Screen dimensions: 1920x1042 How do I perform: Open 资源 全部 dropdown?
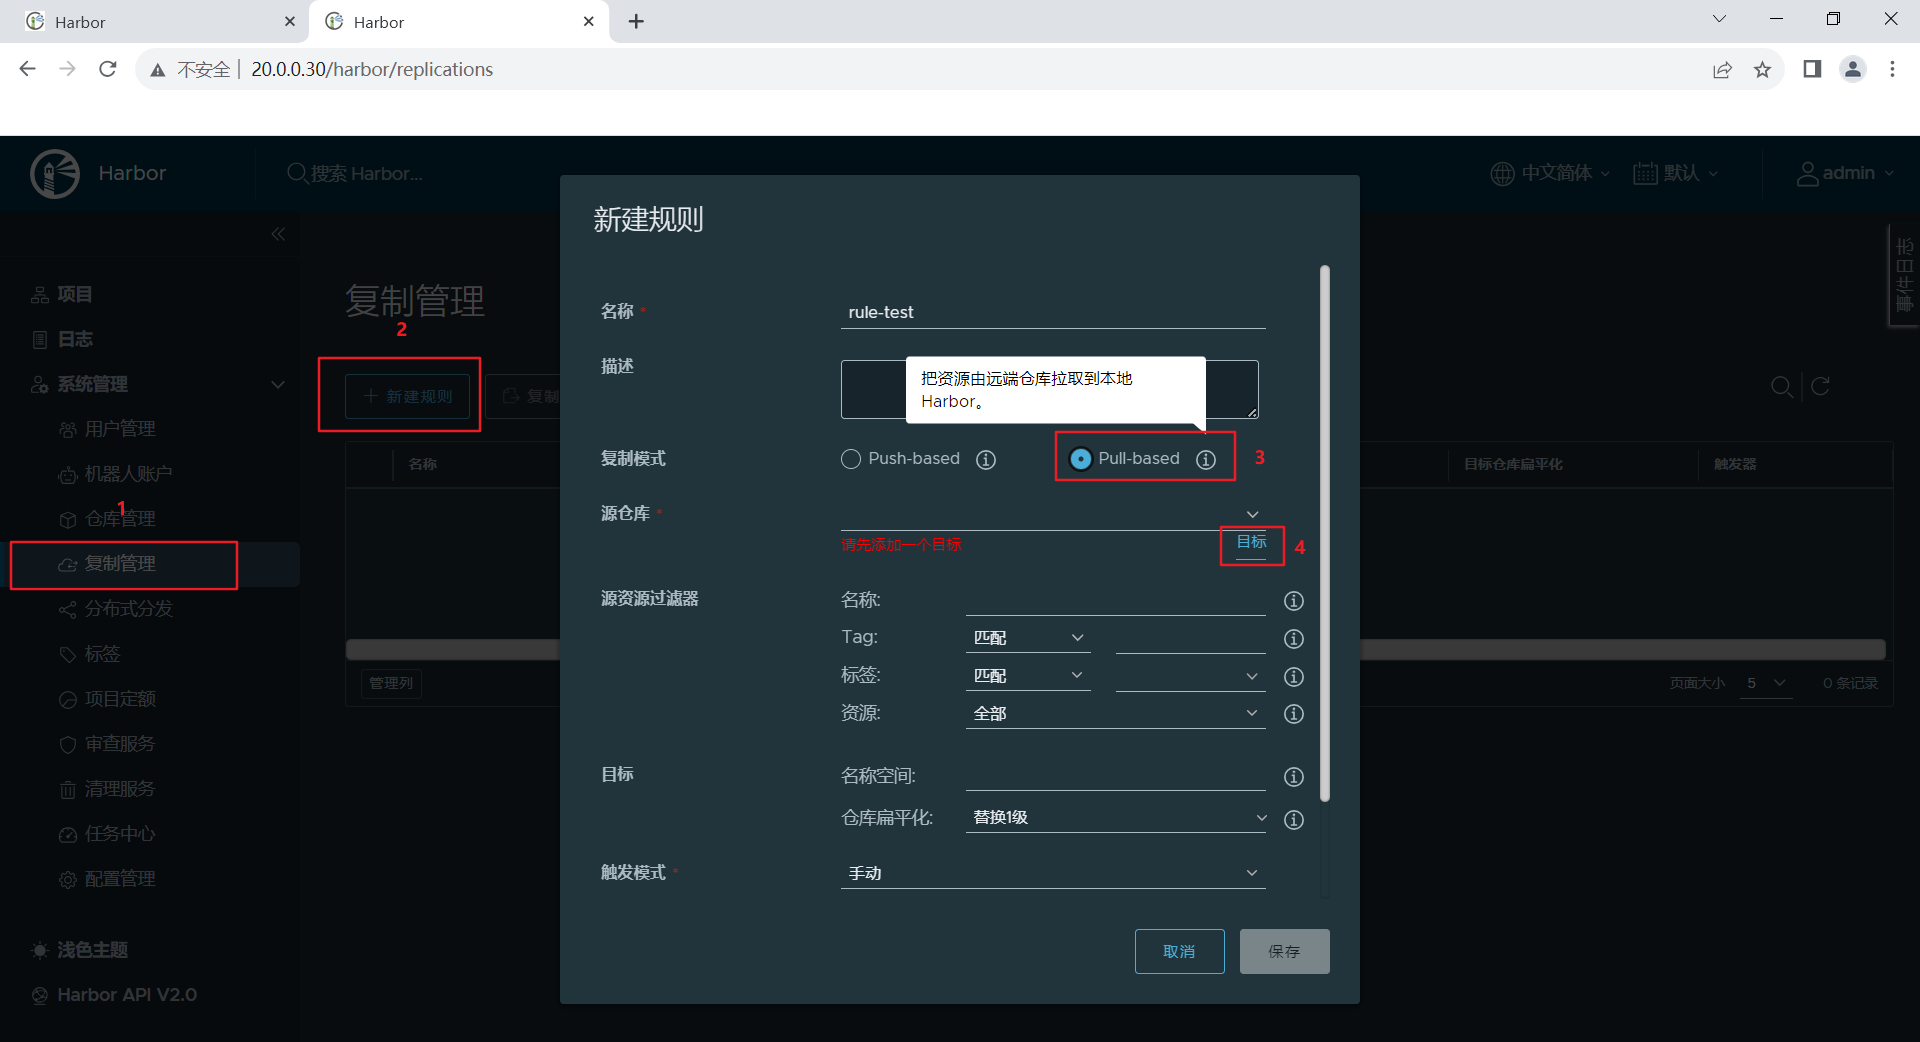1115,713
